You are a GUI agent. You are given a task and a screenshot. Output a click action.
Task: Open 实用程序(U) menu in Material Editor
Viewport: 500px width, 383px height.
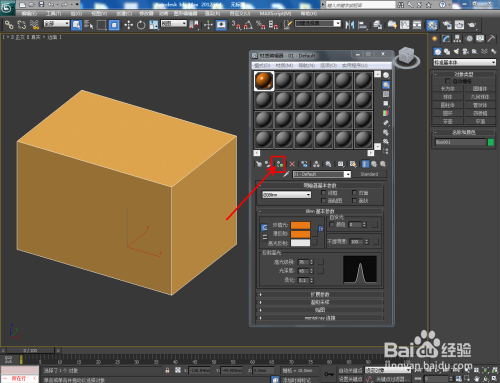tap(355, 65)
